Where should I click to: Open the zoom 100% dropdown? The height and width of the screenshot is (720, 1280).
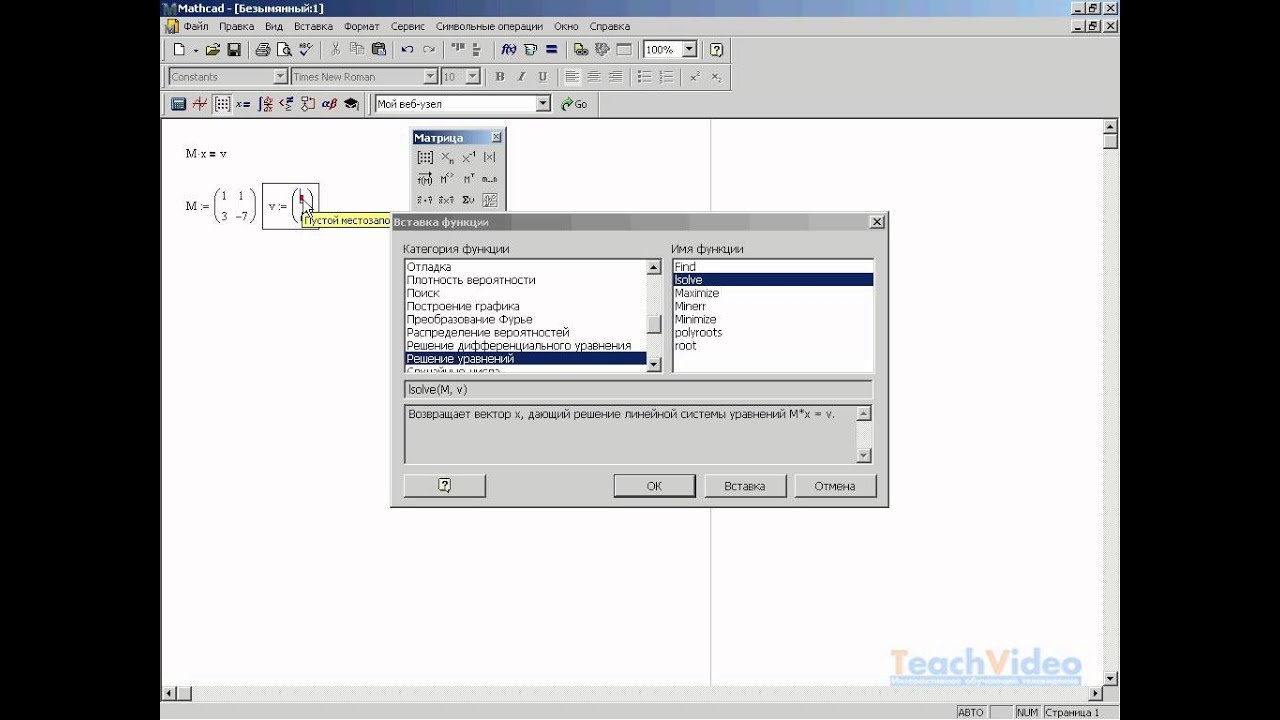(x=690, y=49)
